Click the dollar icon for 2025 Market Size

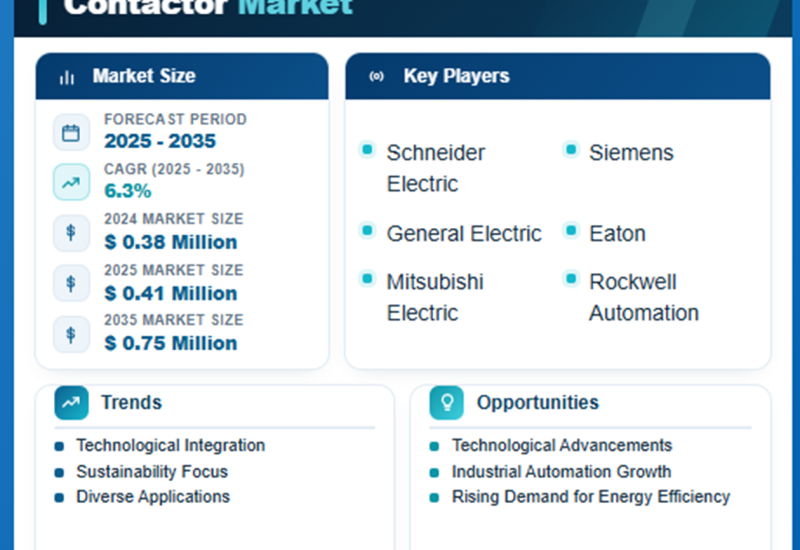click(71, 283)
